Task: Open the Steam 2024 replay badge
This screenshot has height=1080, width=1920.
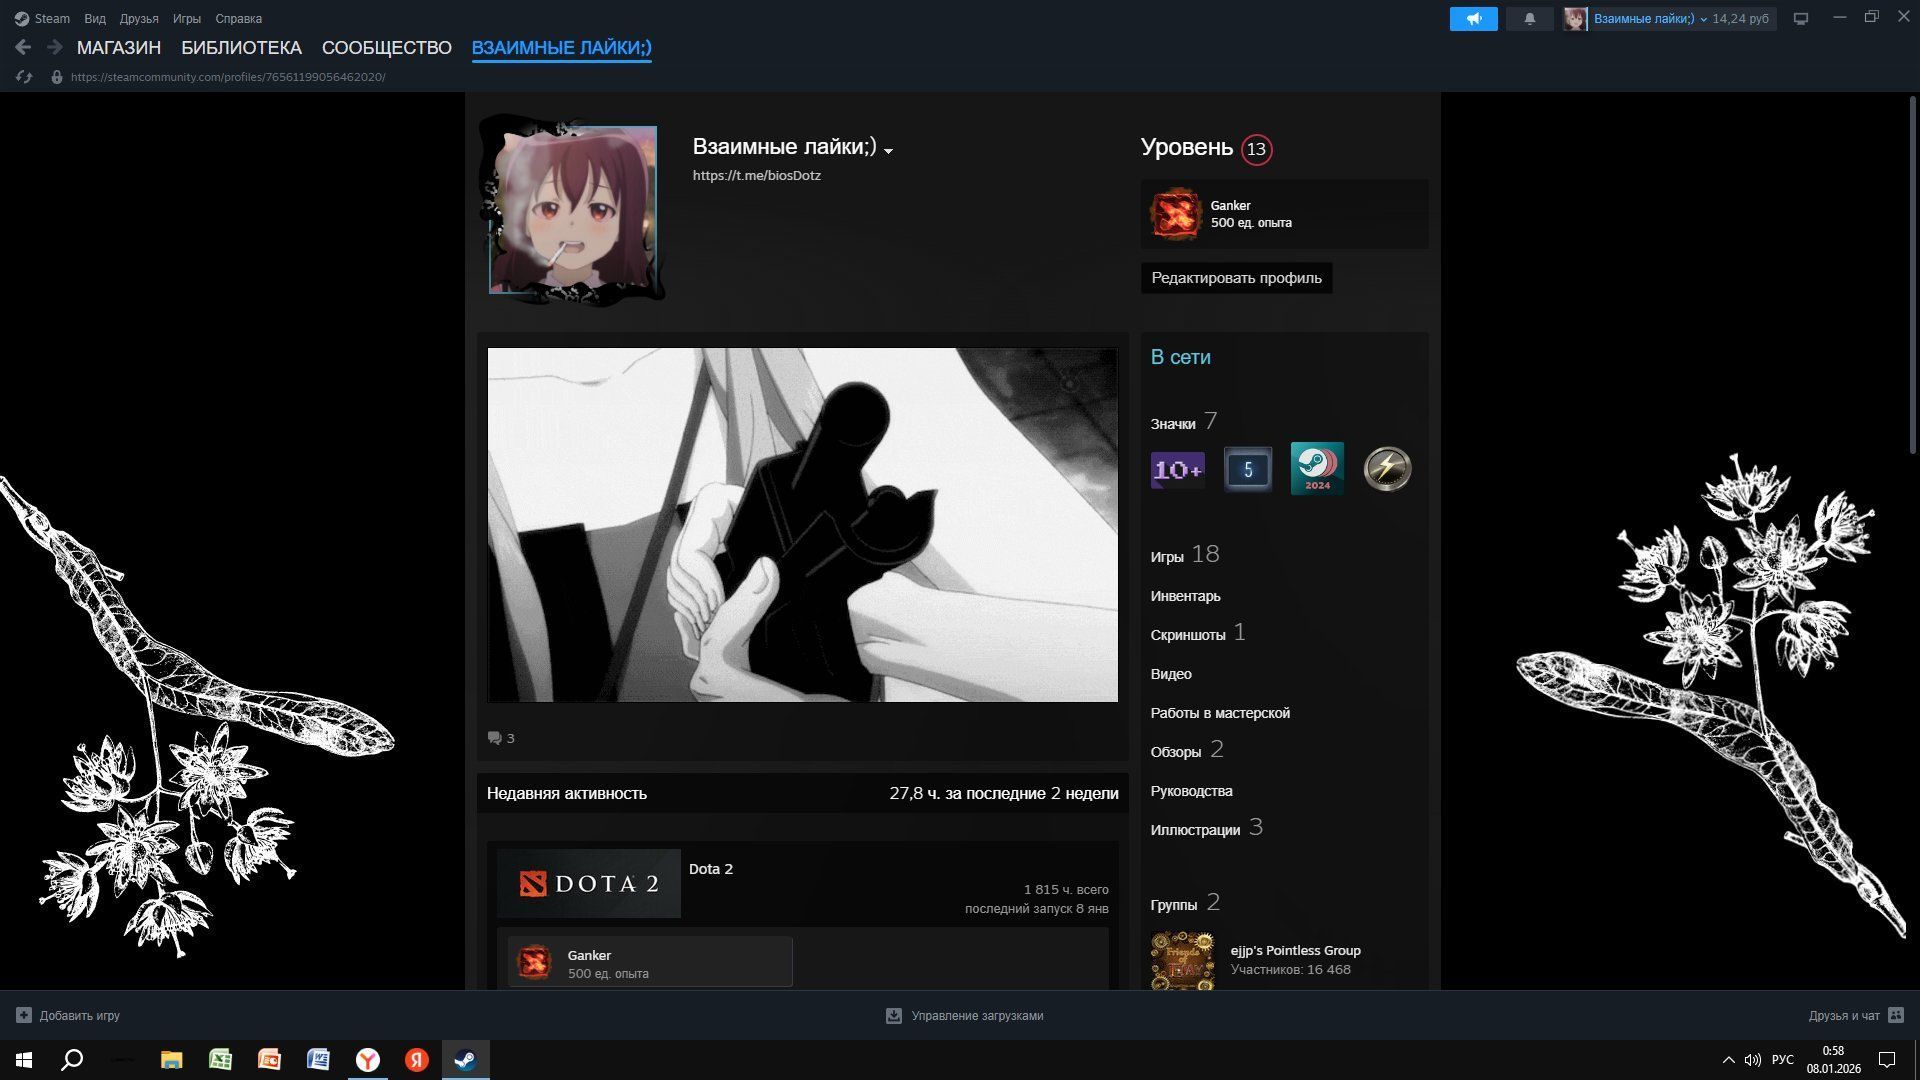Action: pyautogui.click(x=1317, y=468)
